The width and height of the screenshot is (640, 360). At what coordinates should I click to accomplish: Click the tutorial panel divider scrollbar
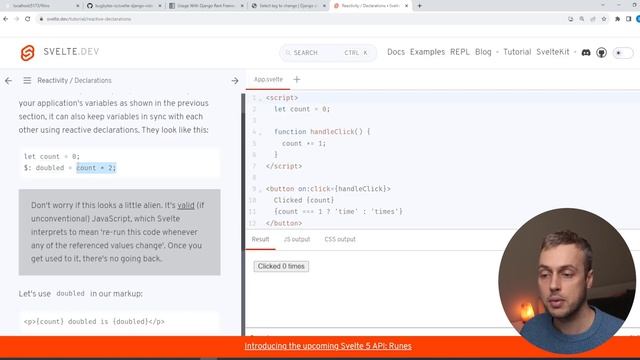(243, 214)
